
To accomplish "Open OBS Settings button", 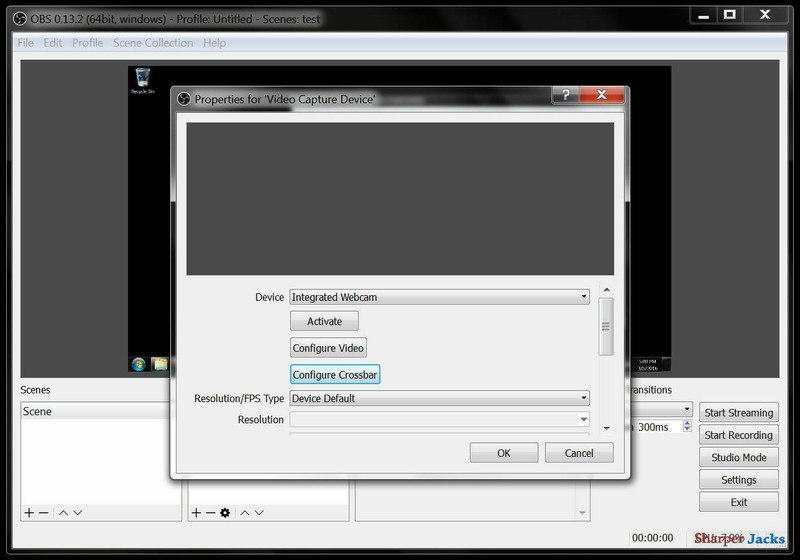I will pos(739,480).
